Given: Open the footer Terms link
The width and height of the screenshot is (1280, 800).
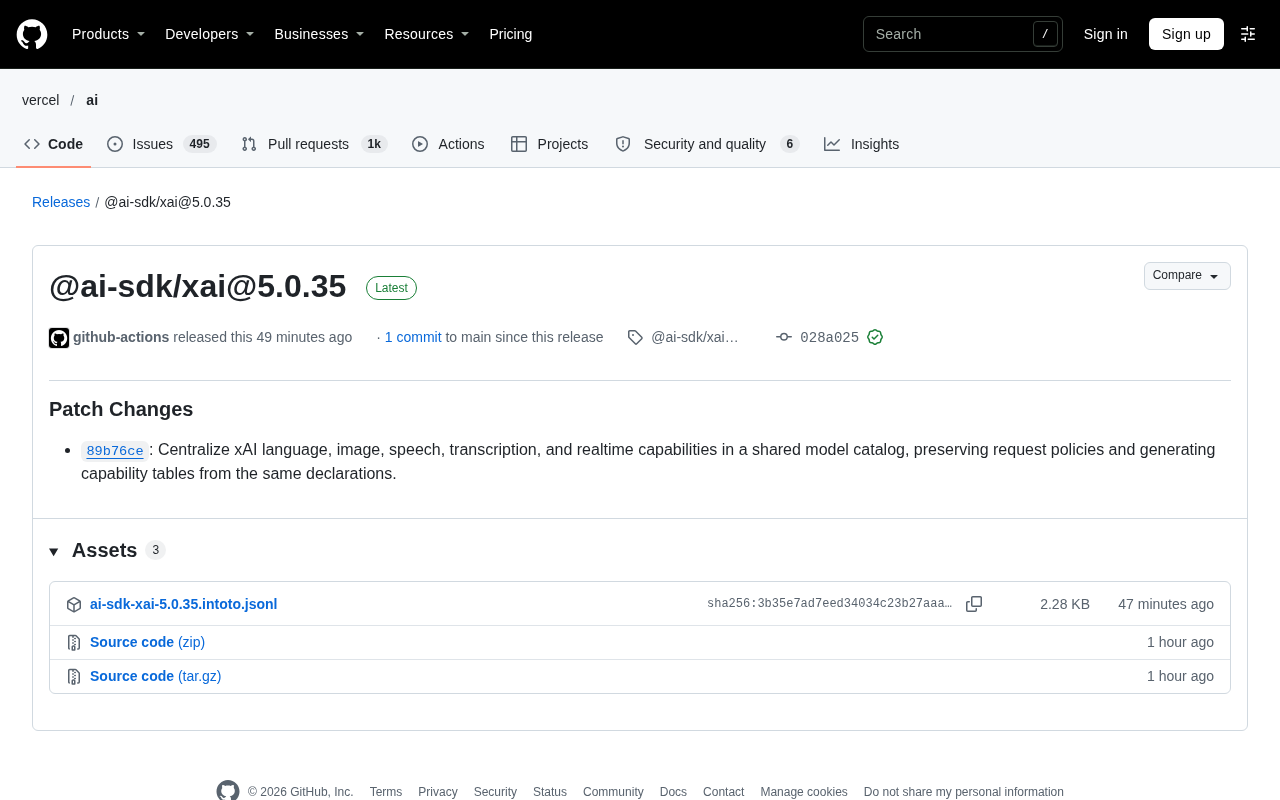Looking at the screenshot, I should (386, 792).
